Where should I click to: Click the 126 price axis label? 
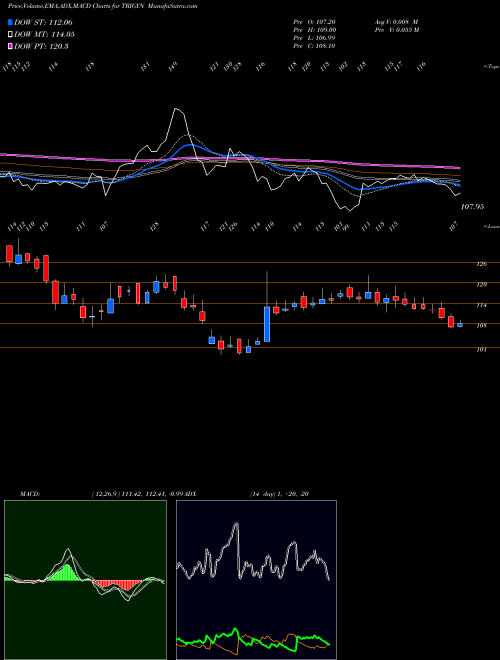coord(482,264)
